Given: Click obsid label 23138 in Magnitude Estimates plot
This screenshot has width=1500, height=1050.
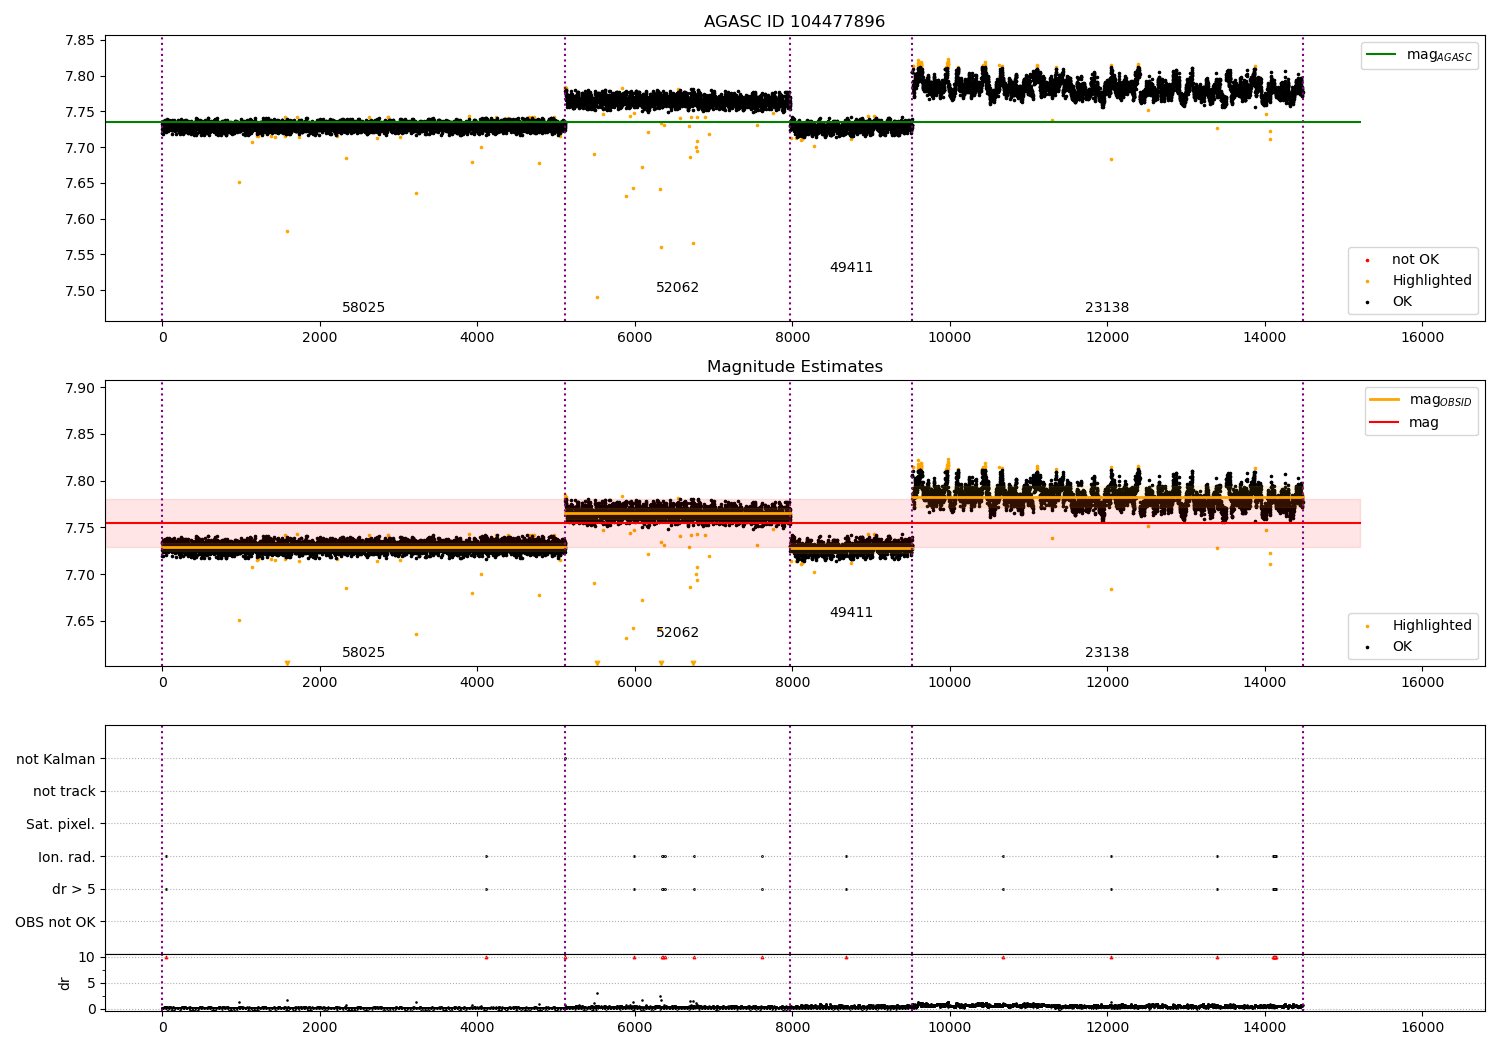Looking at the screenshot, I should 1107,653.
